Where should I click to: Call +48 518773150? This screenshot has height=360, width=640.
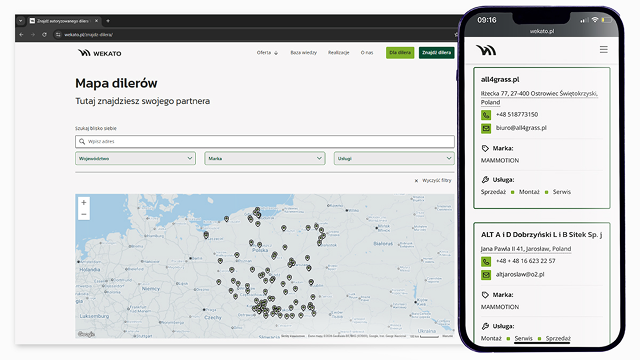pos(517,114)
